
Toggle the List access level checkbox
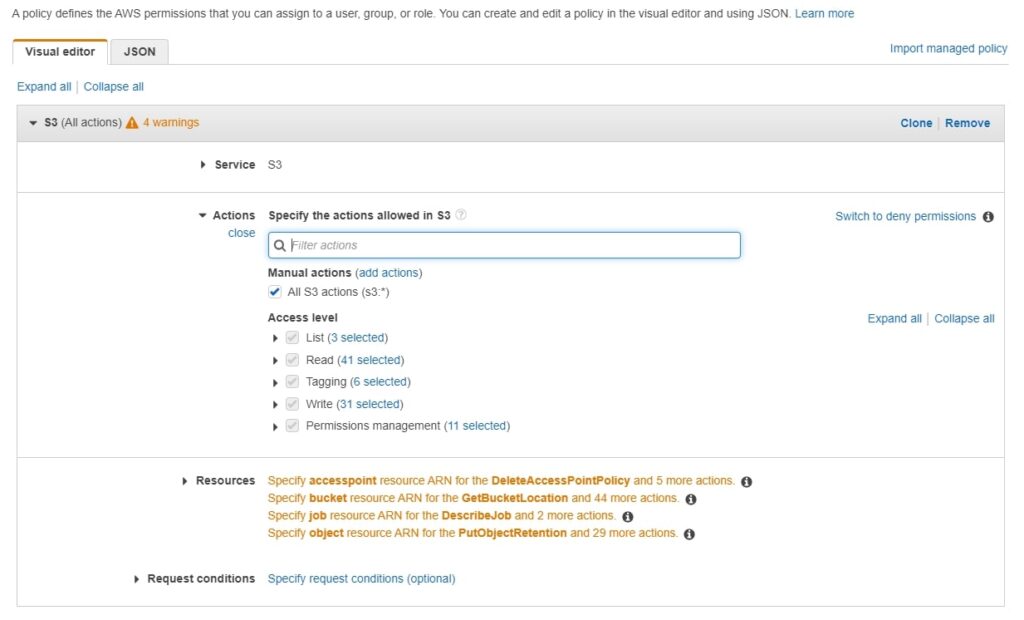(291, 337)
